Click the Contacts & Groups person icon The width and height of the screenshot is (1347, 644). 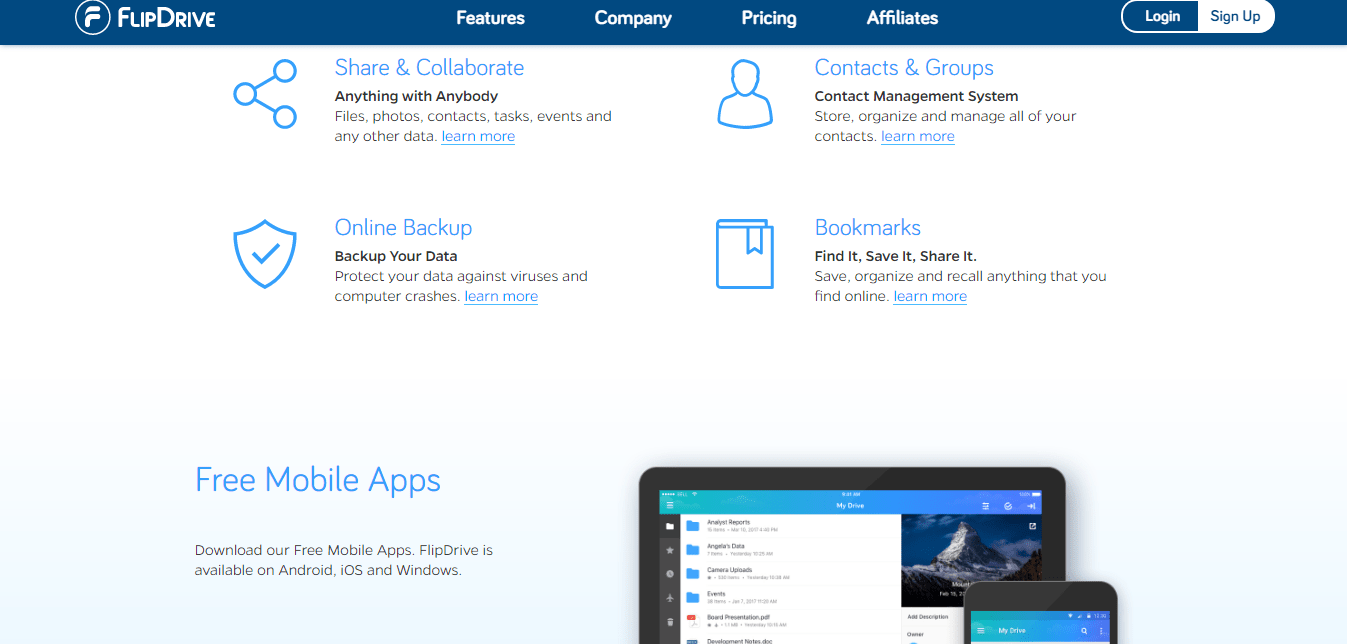[x=746, y=93]
